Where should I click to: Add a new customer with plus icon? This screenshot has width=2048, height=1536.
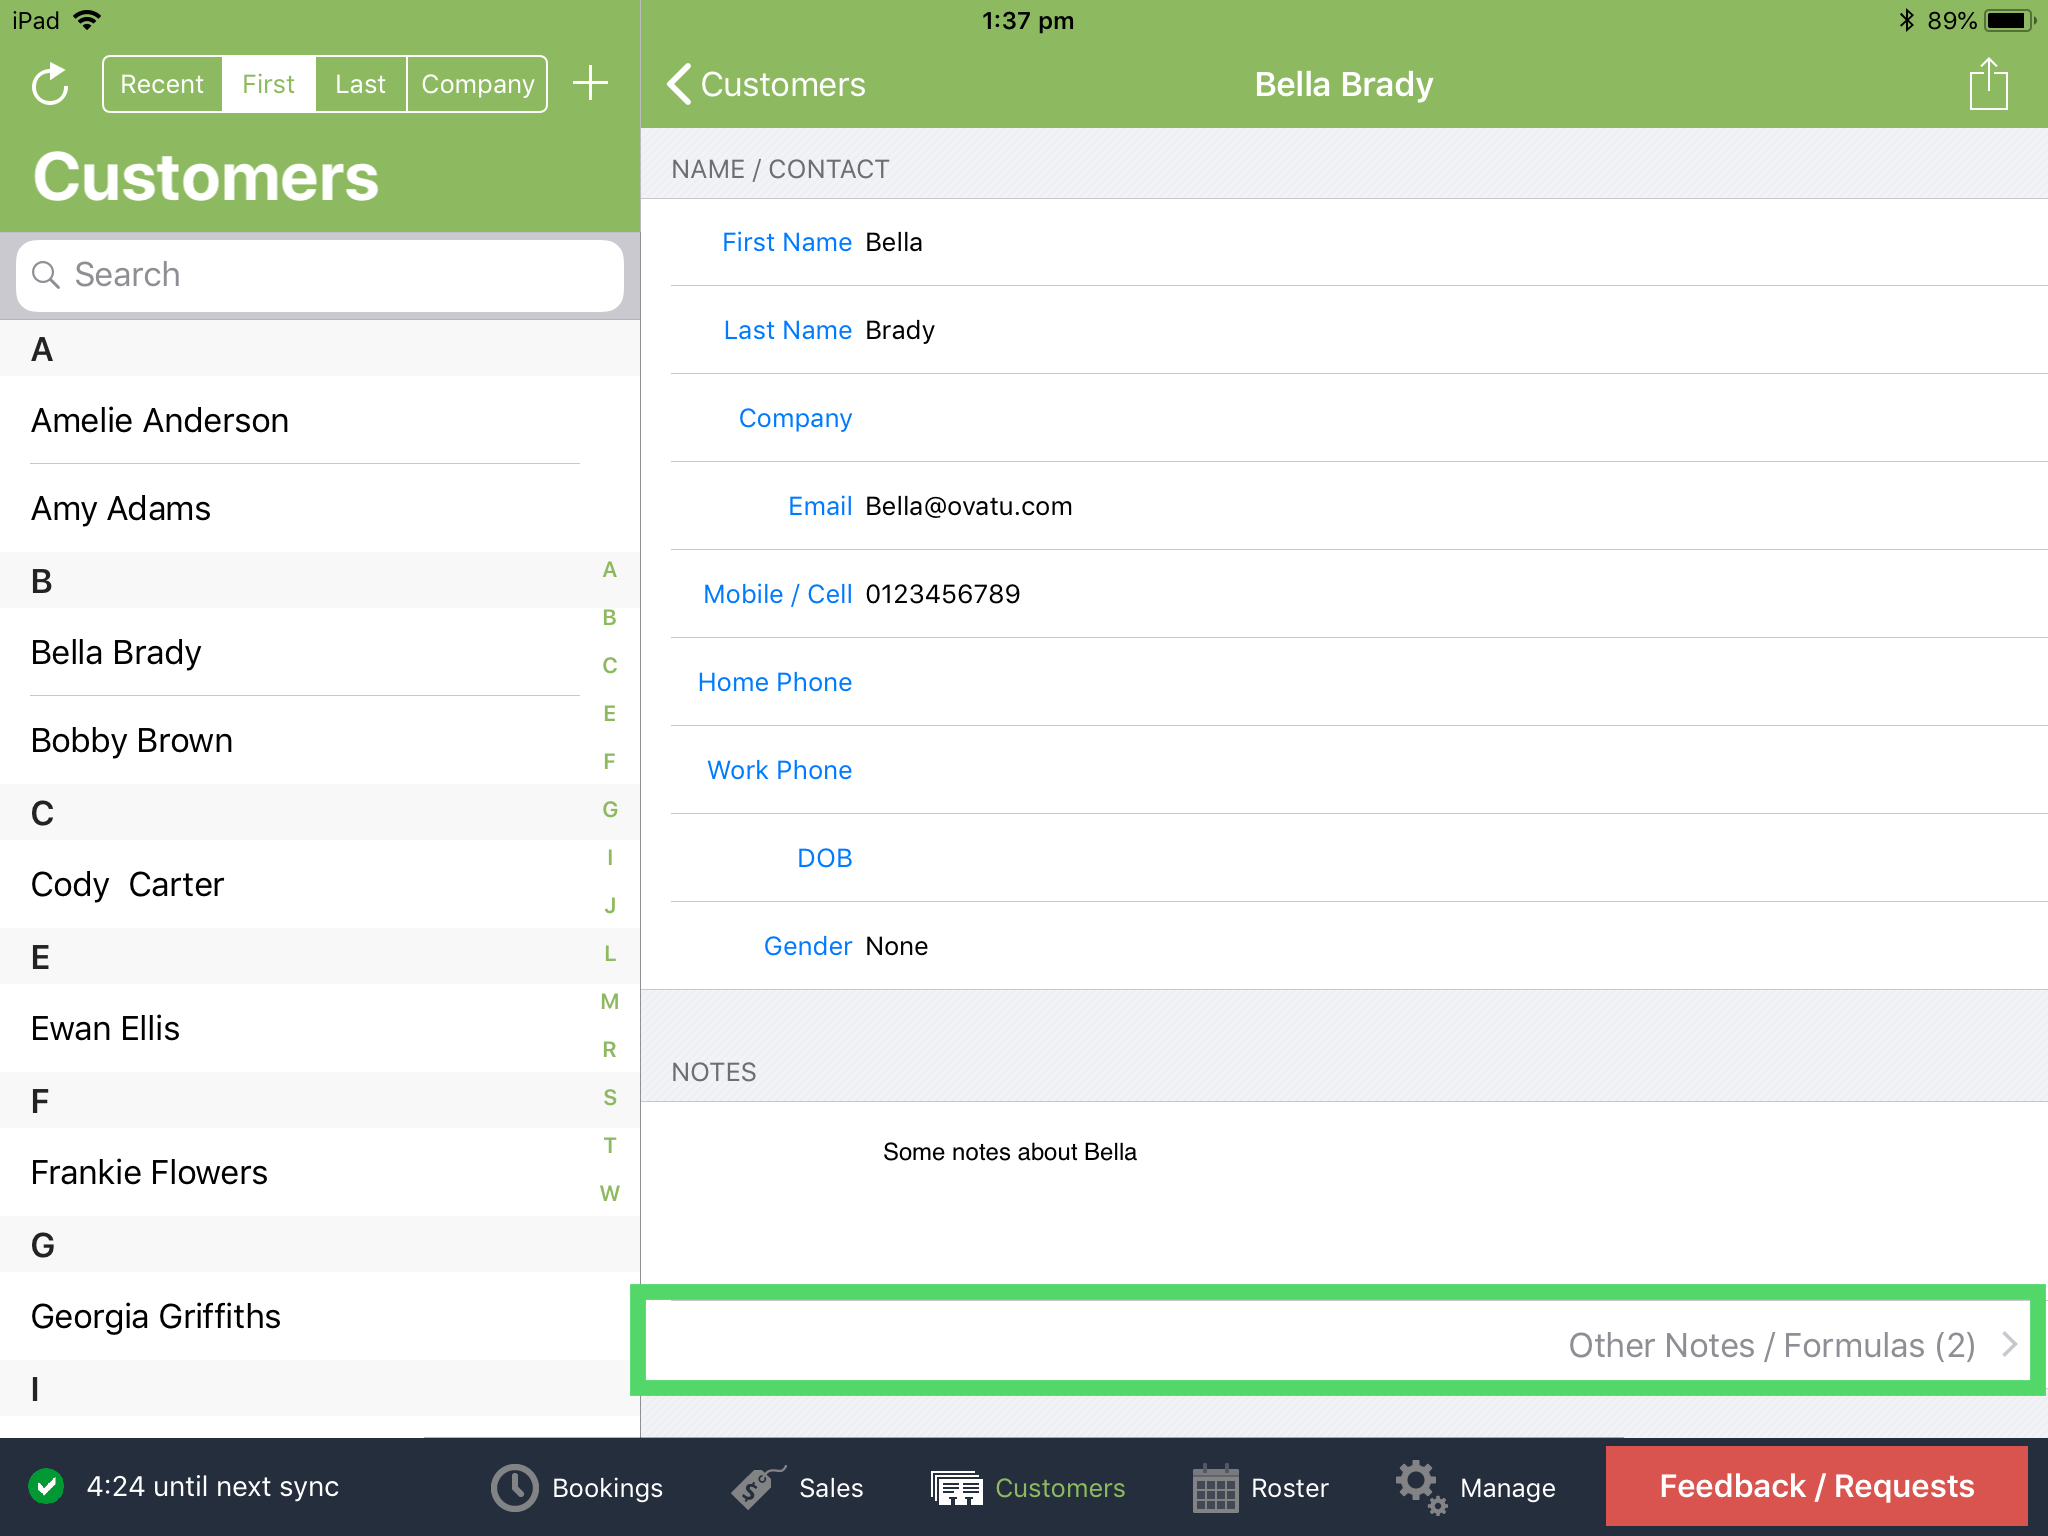[x=591, y=83]
